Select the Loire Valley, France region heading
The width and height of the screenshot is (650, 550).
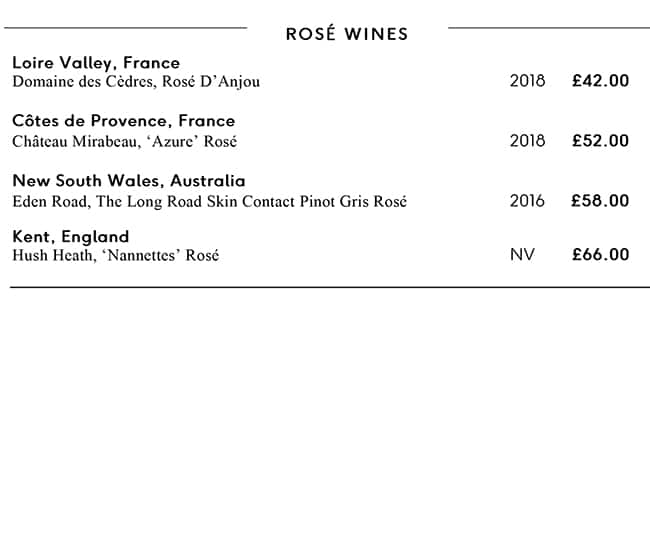coord(96,63)
